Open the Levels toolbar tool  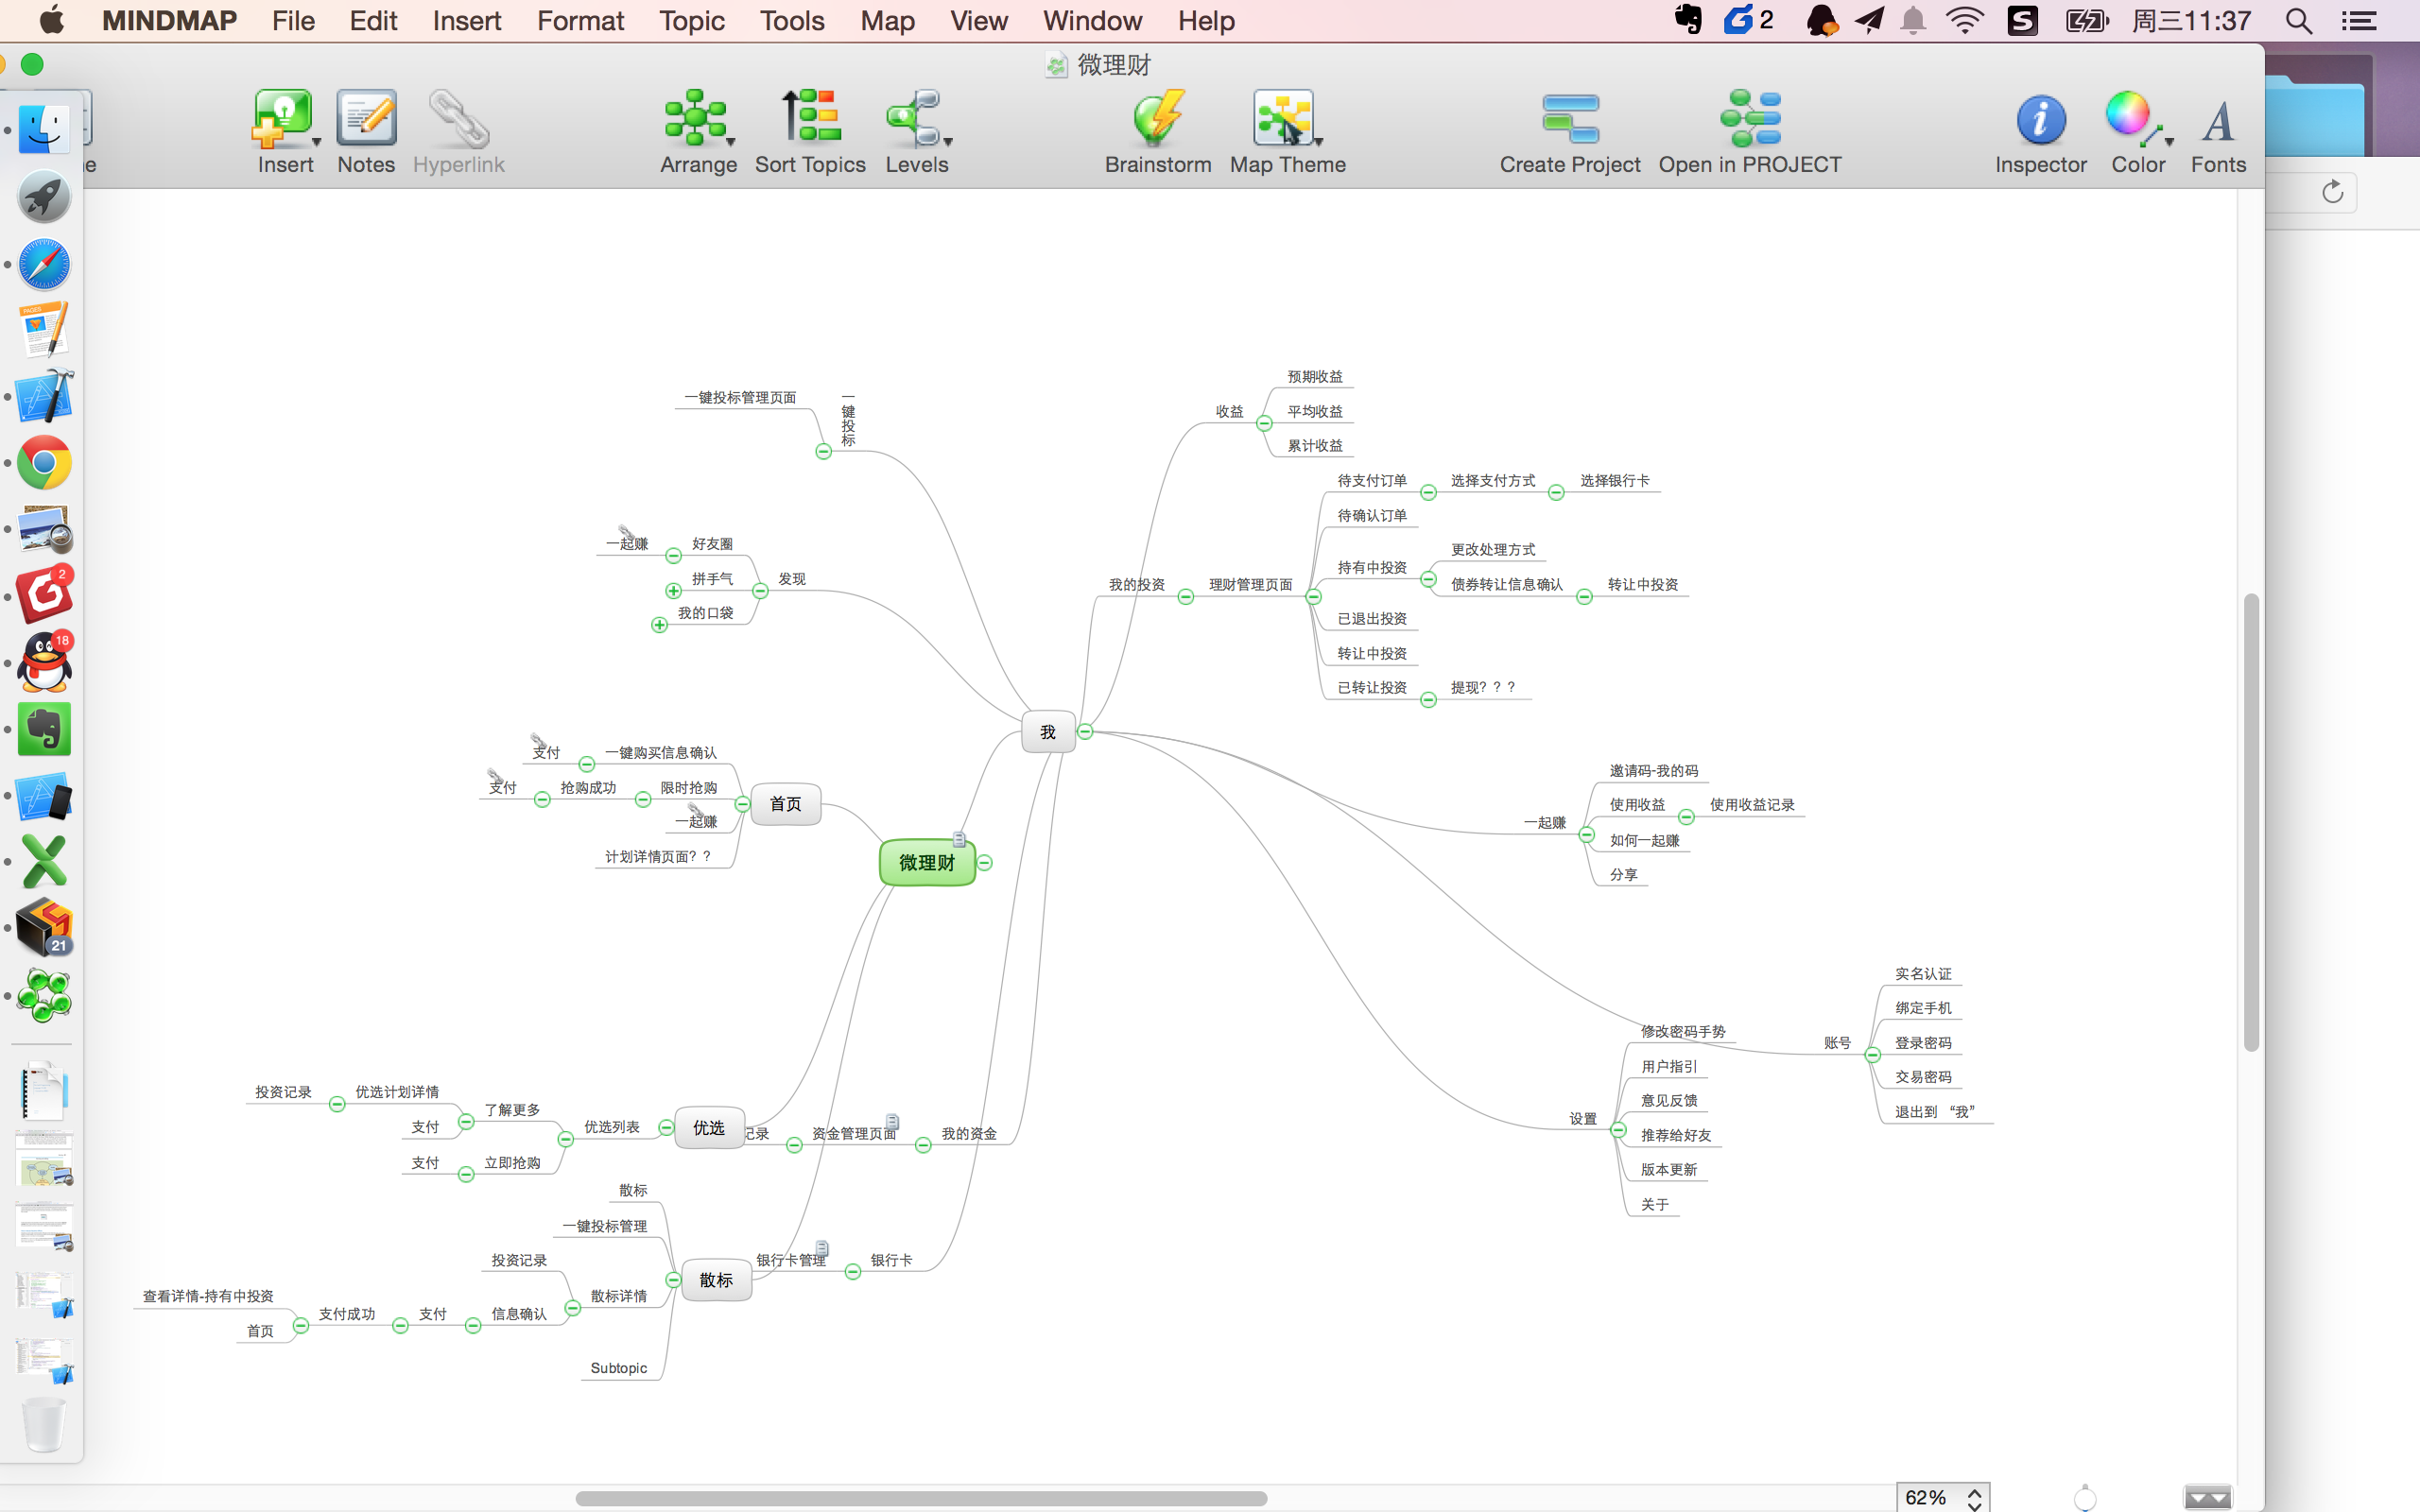pyautogui.click(x=916, y=119)
